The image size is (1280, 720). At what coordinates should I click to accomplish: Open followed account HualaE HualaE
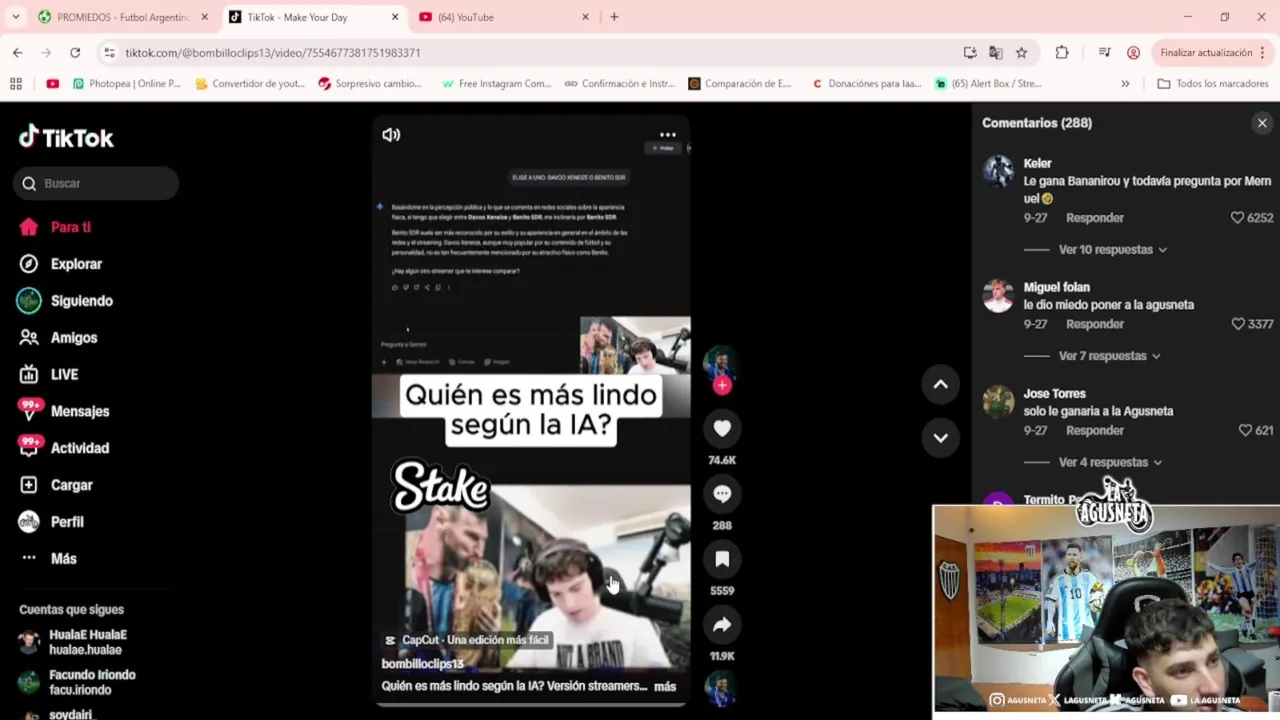pyautogui.click(x=74, y=642)
